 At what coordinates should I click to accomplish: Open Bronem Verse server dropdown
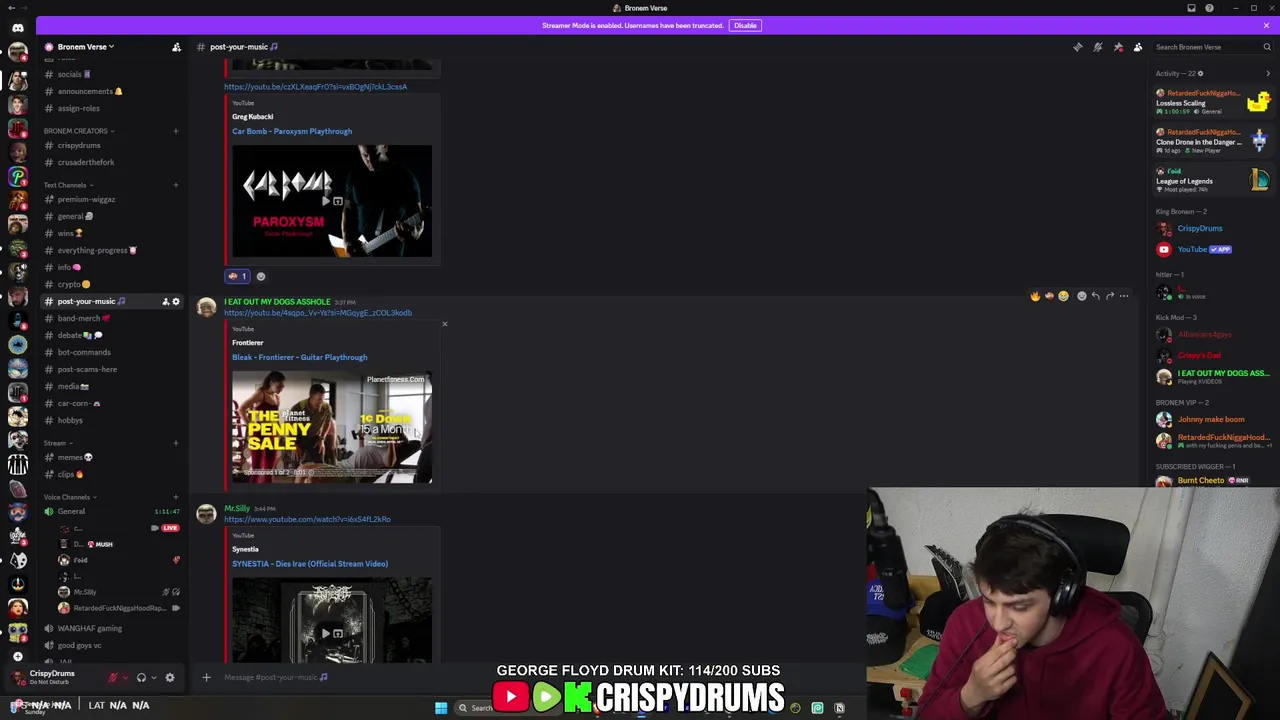tap(85, 47)
